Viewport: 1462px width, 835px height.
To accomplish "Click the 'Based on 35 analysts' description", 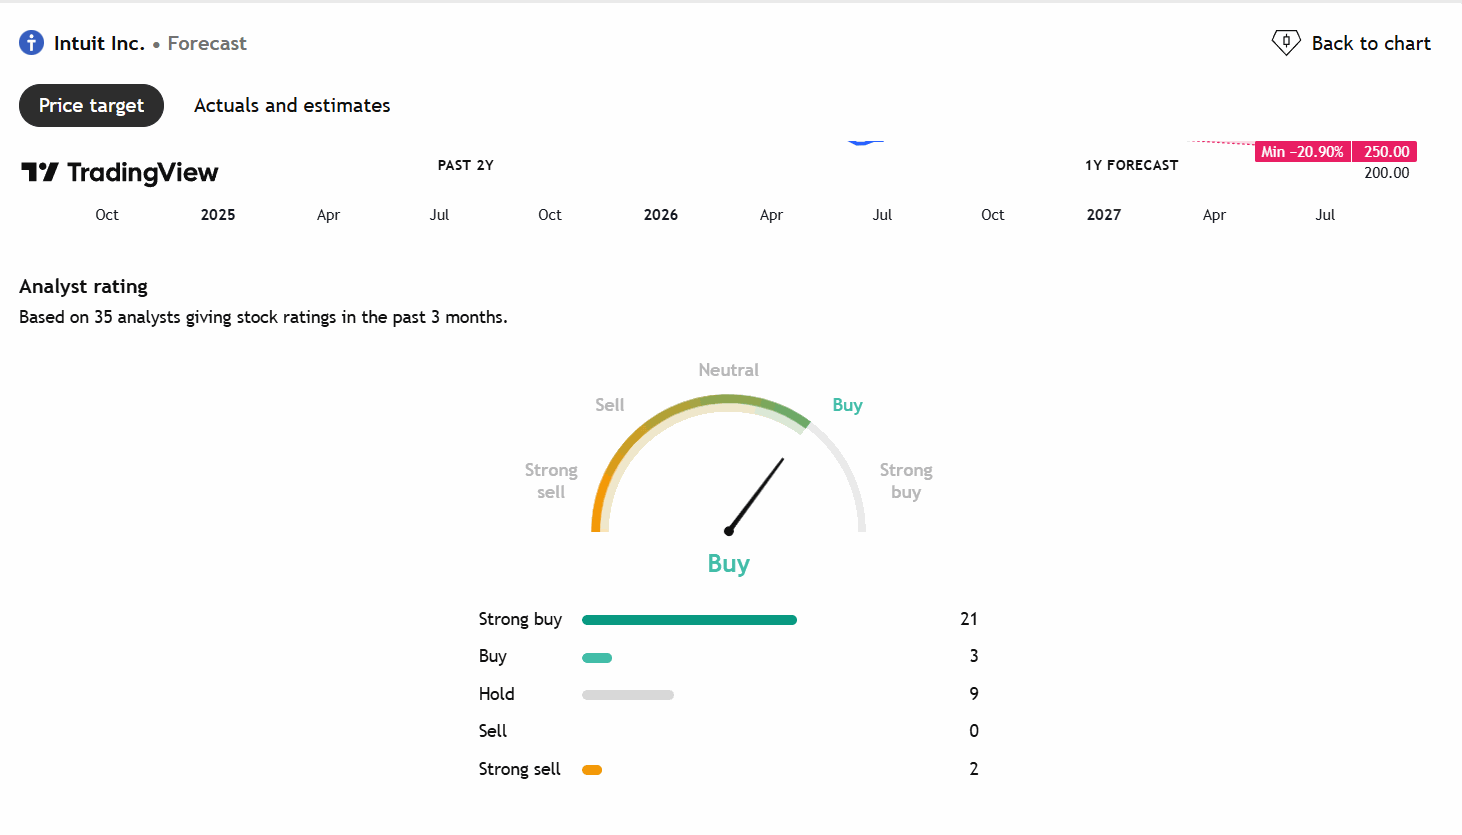I will tap(263, 317).
